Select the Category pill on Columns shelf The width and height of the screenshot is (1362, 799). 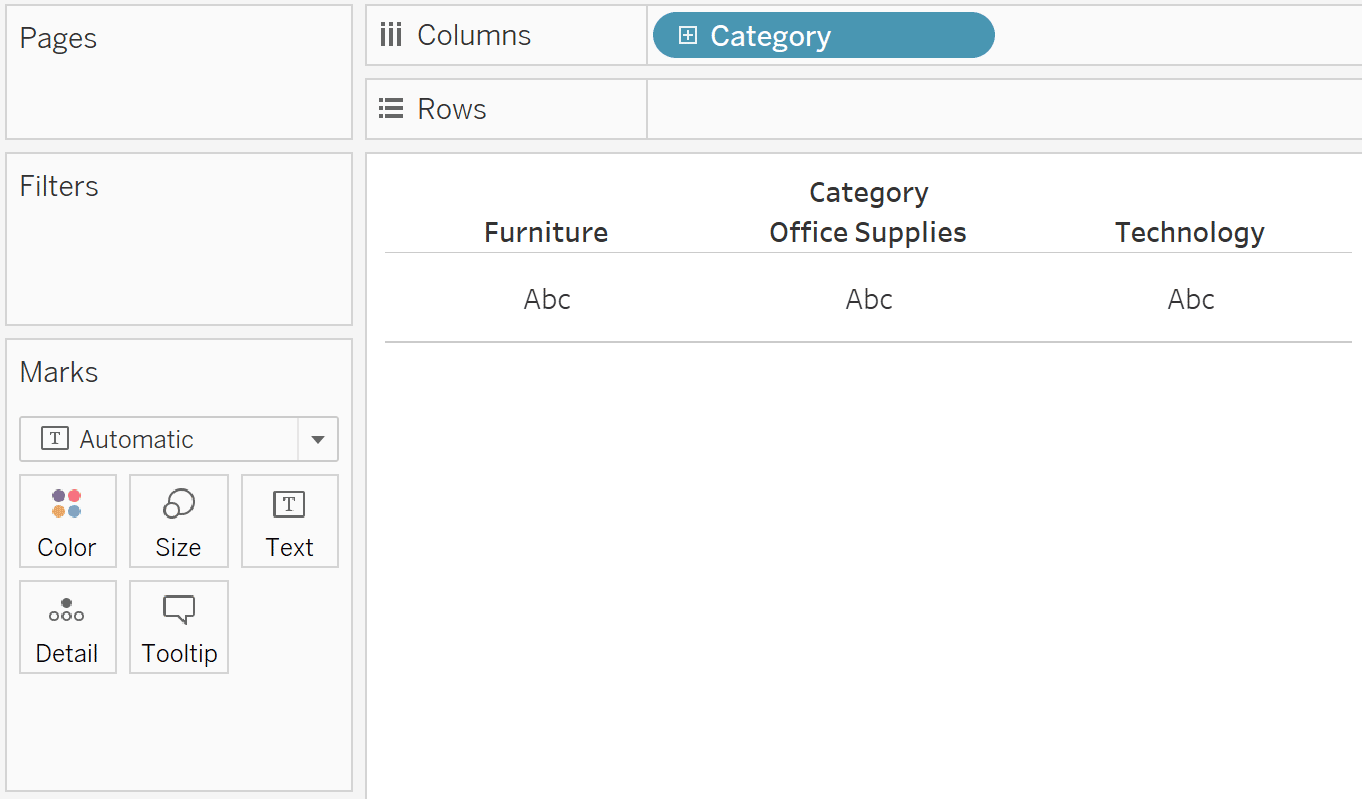823,36
